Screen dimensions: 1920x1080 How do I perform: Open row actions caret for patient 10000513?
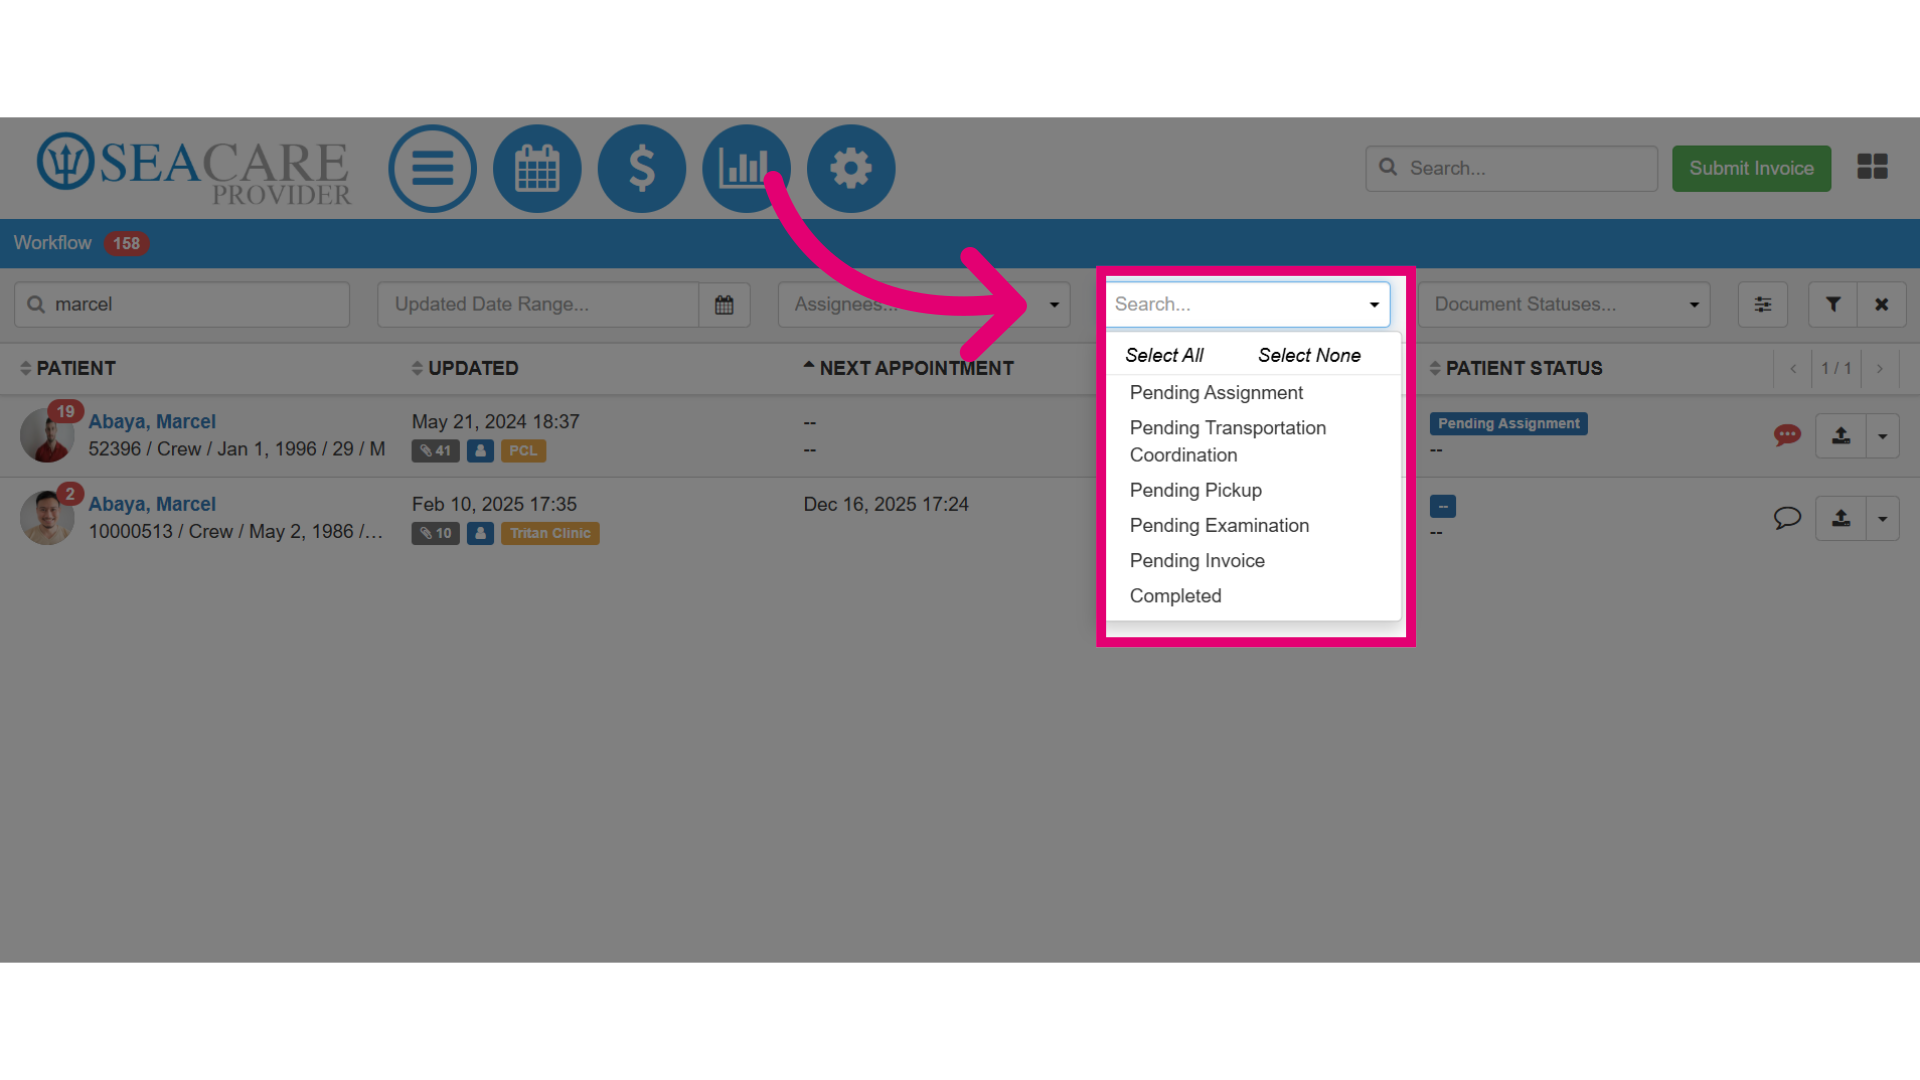[x=1882, y=519]
